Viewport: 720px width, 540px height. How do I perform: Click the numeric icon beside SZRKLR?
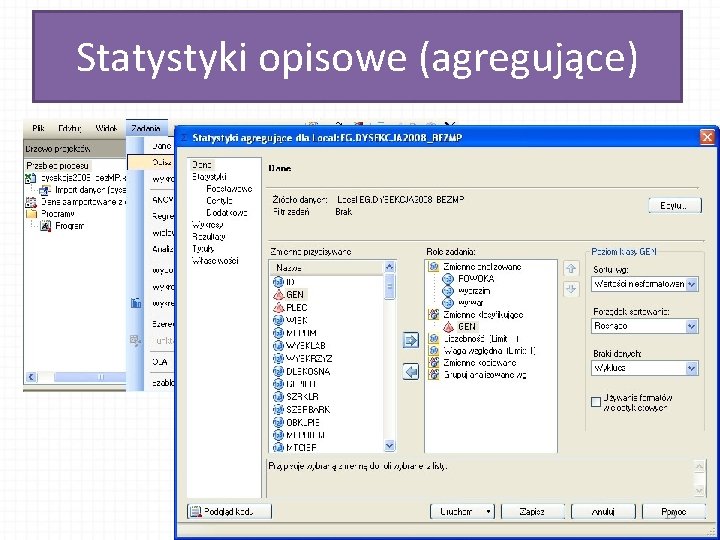278,396
